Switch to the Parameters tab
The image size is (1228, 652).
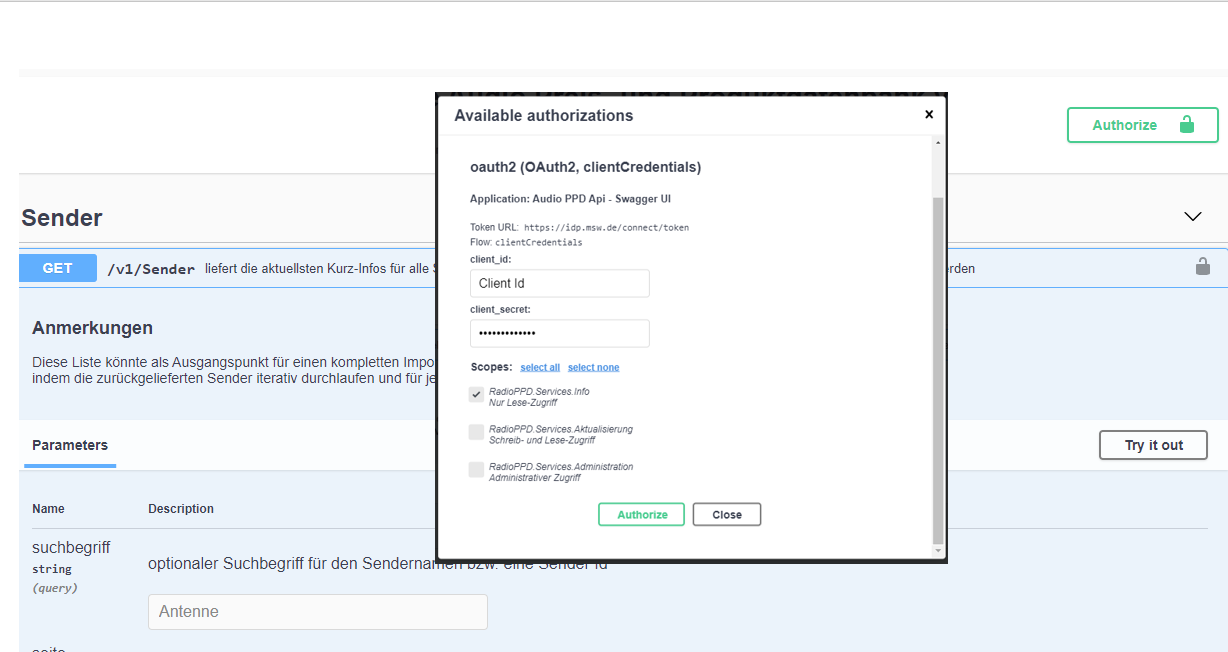(70, 445)
